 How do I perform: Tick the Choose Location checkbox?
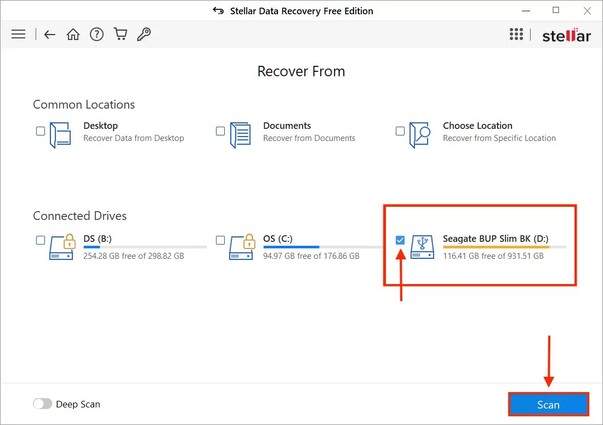click(401, 131)
